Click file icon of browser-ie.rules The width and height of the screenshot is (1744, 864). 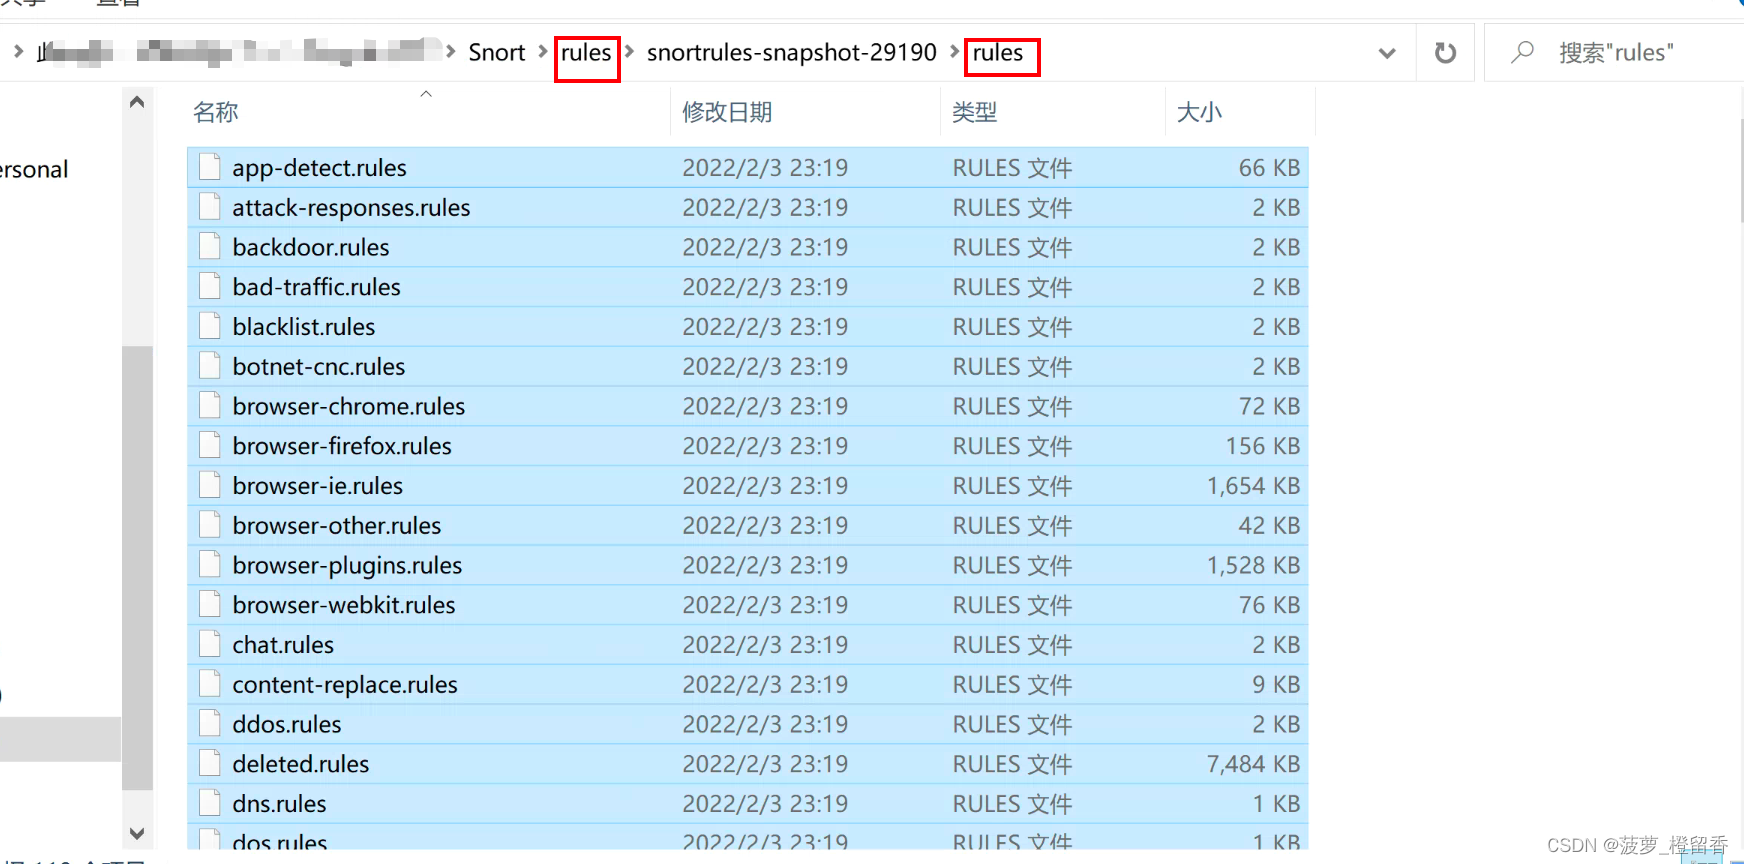click(x=209, y=485)
